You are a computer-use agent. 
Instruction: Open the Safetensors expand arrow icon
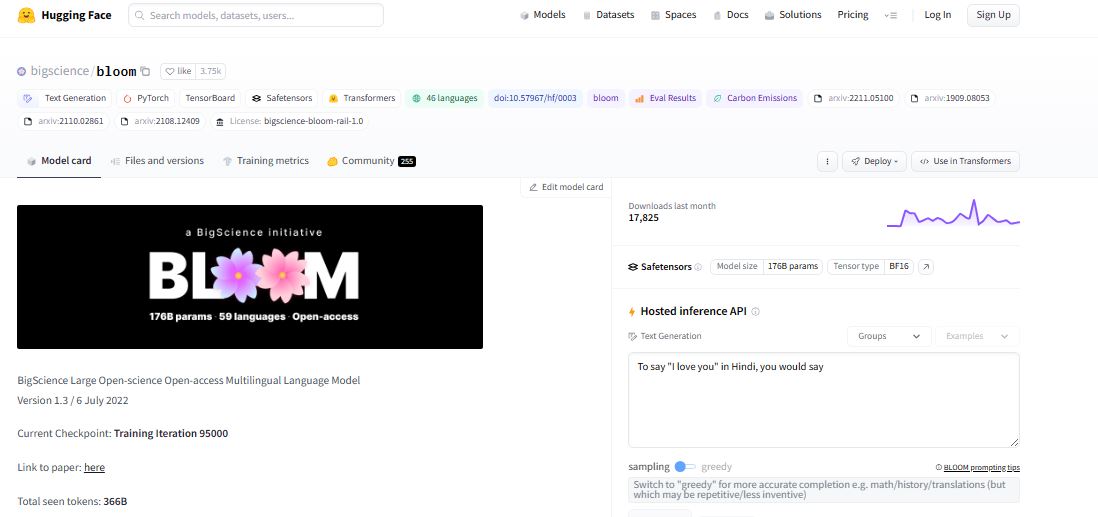[x=926, y=267]
